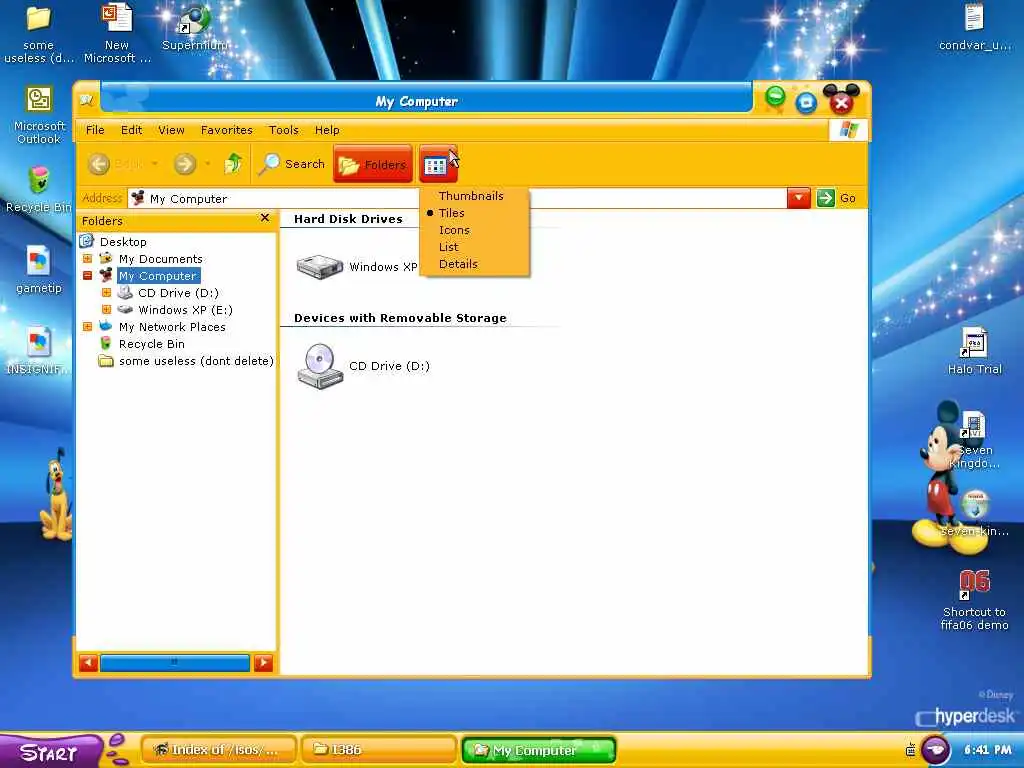The image size is (1024, 768).
Task: Click the Views toolbar button
Action: pos(438,165)
